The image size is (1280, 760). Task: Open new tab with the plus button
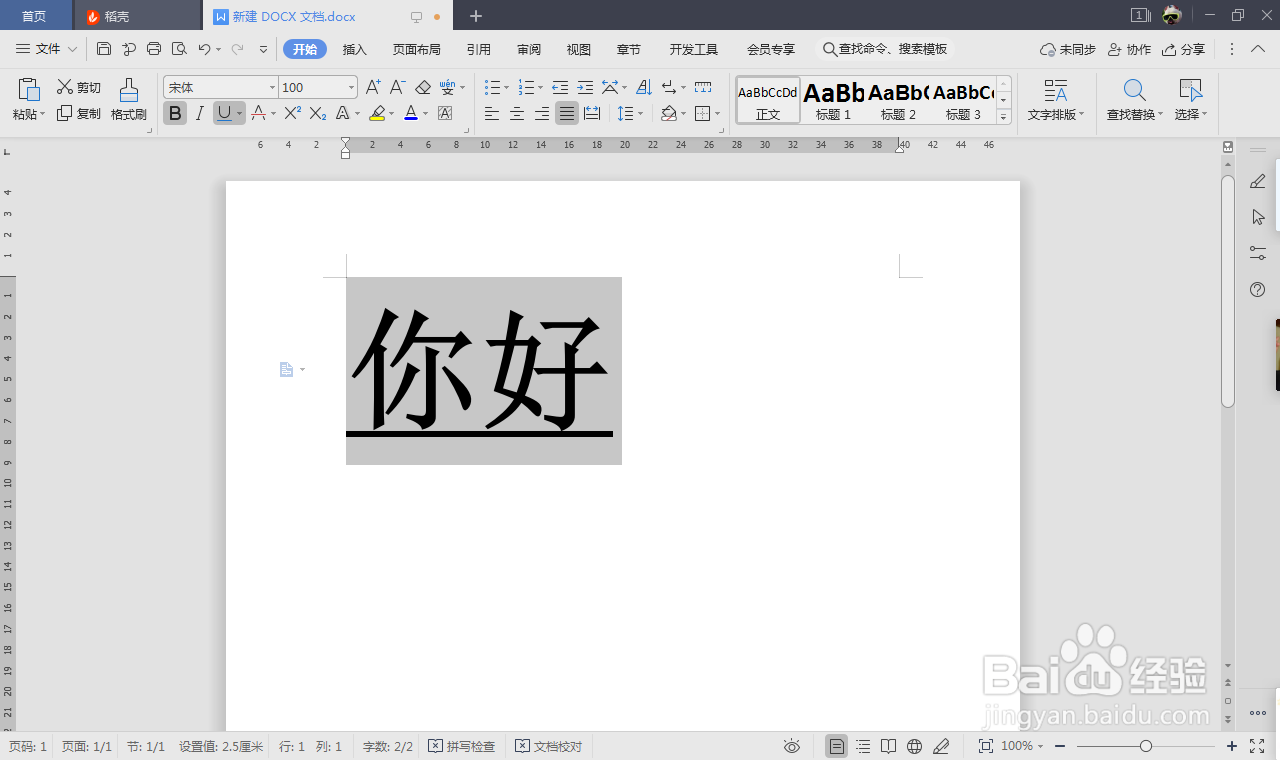click(x=476, y=16)
